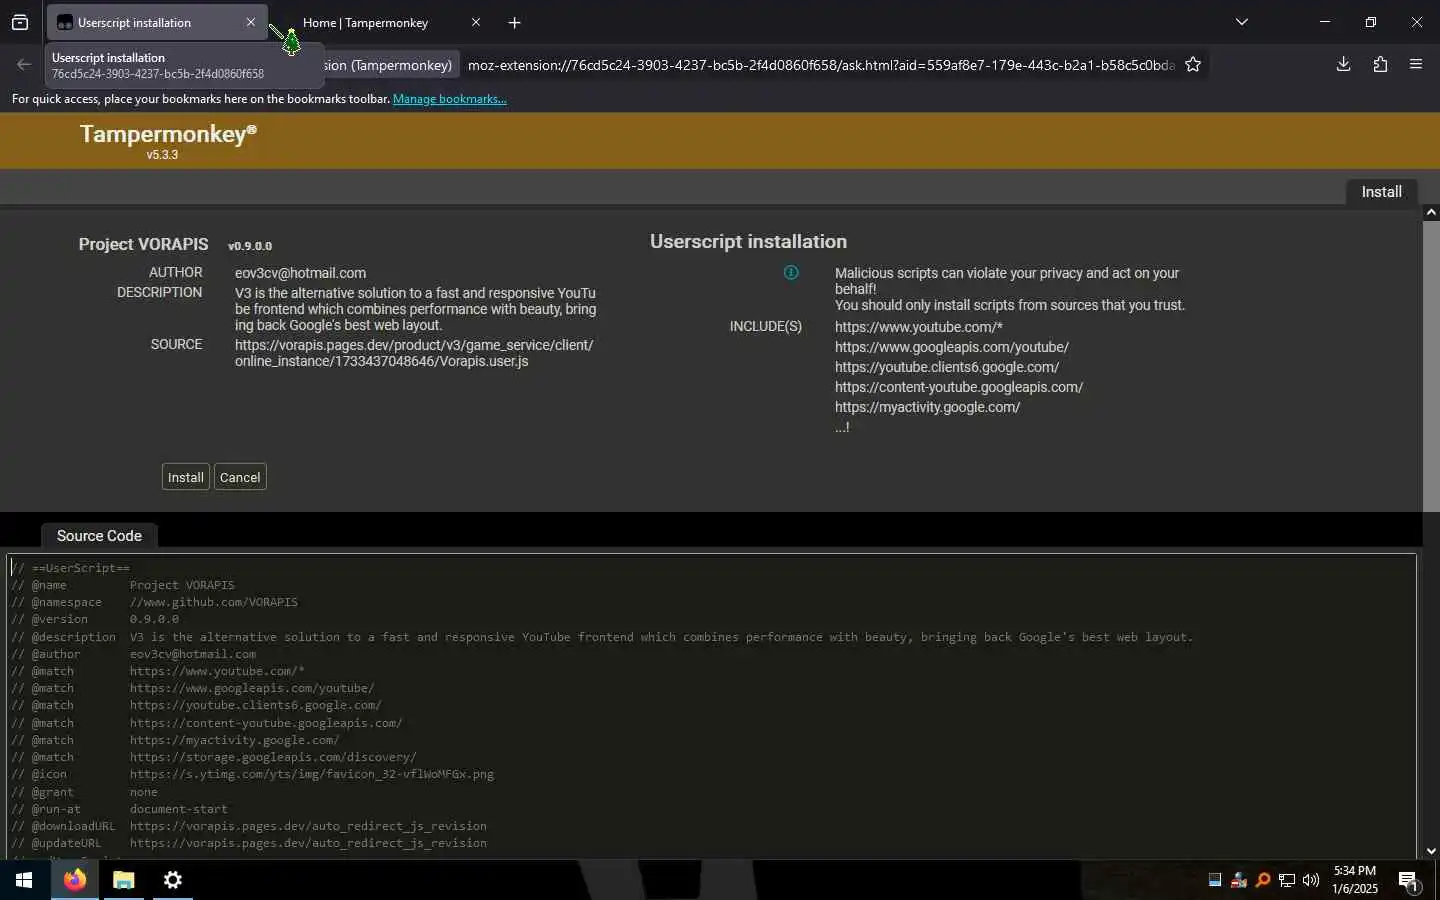This screenshot has width=1440, height=900.
Task: Click version label v0.9.0.0
Action: point(250,246)
